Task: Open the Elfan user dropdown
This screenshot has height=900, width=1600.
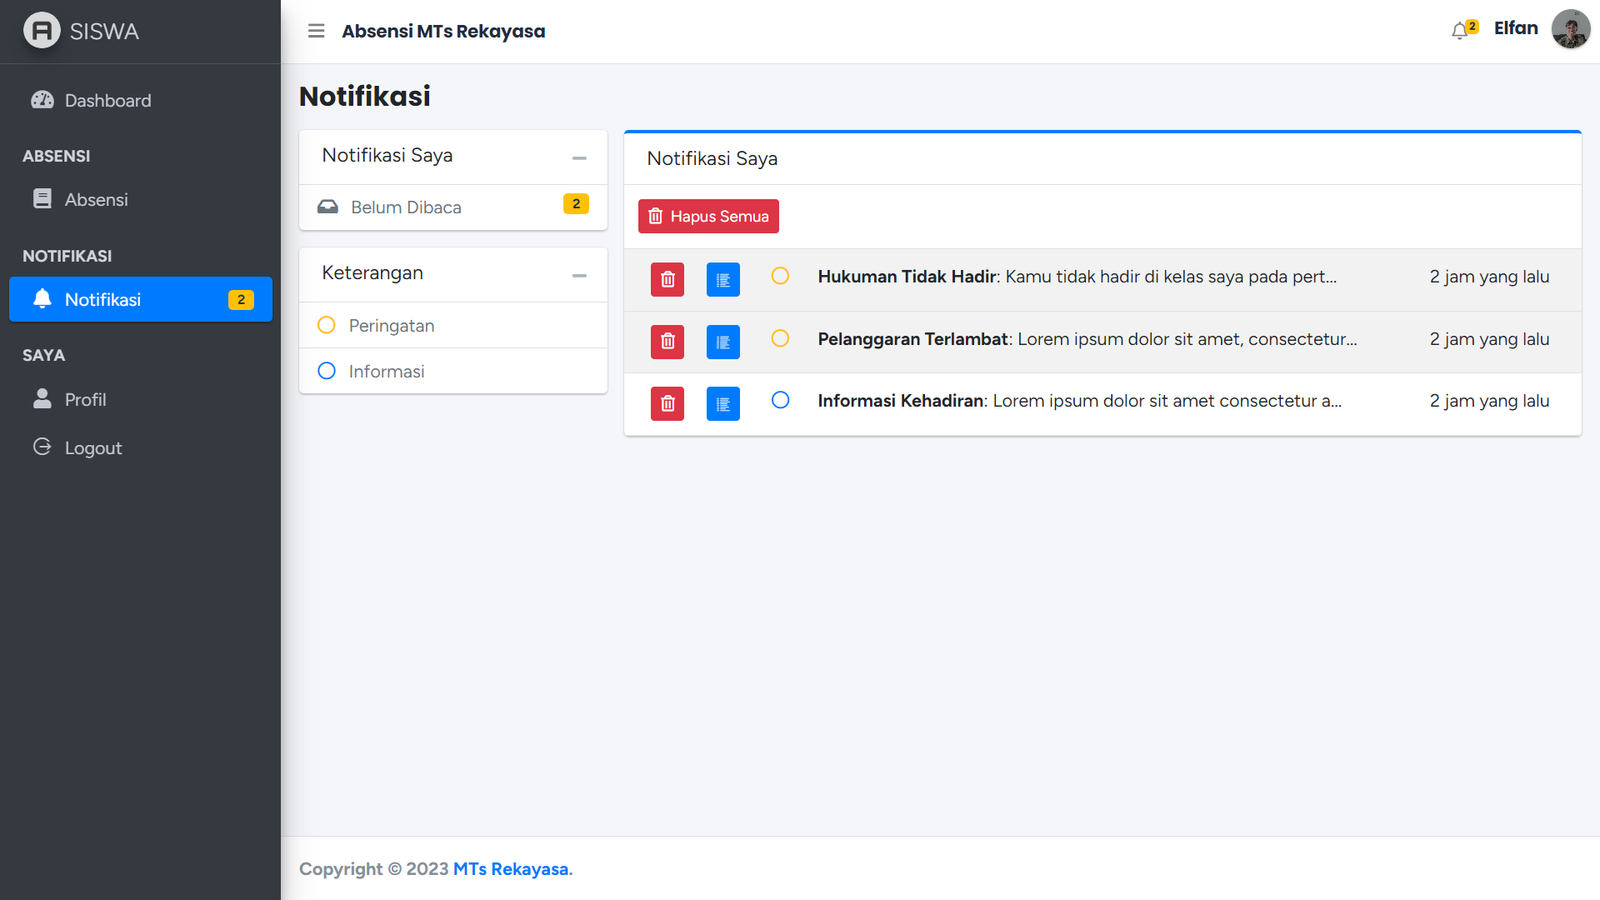Action: point(1515,29)
